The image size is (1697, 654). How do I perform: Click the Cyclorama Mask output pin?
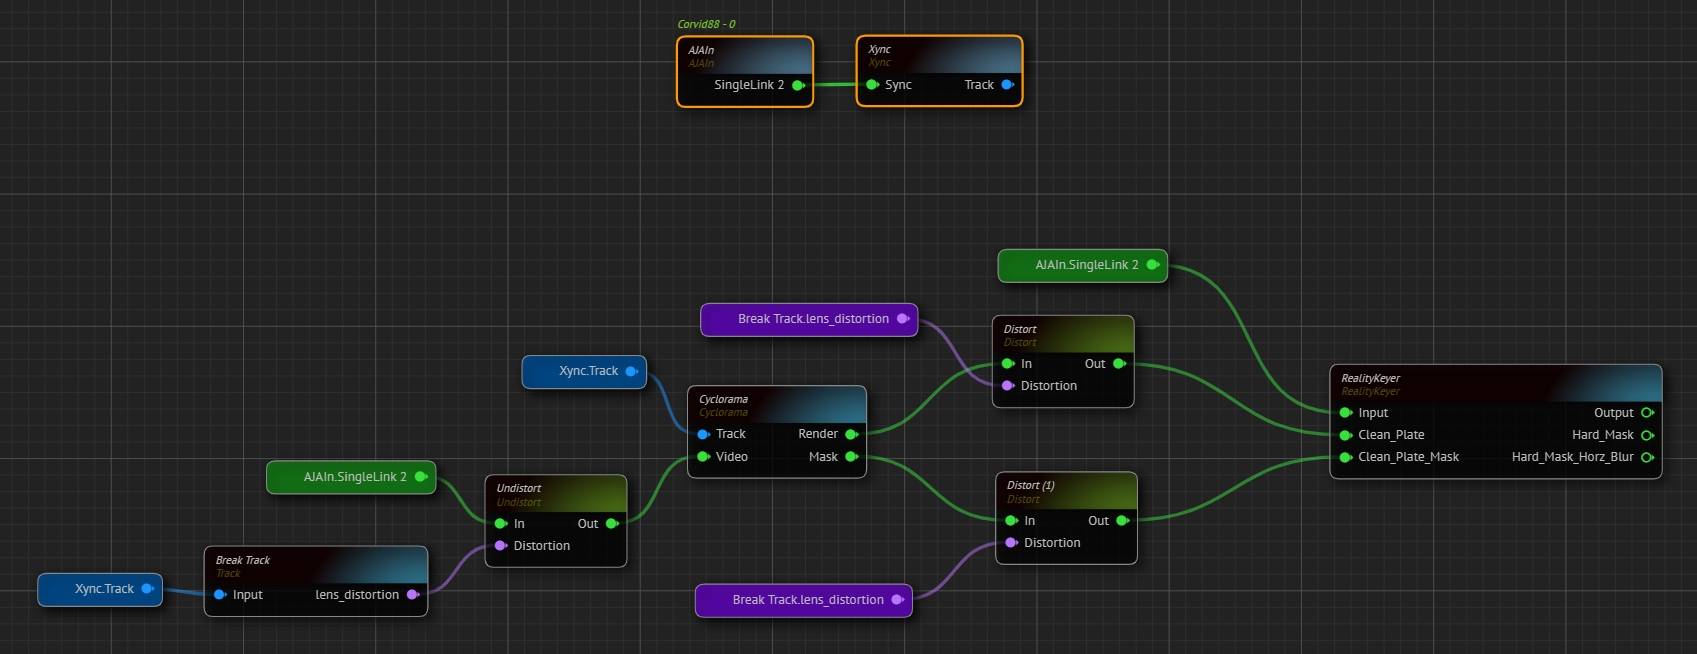pos(851,457)
